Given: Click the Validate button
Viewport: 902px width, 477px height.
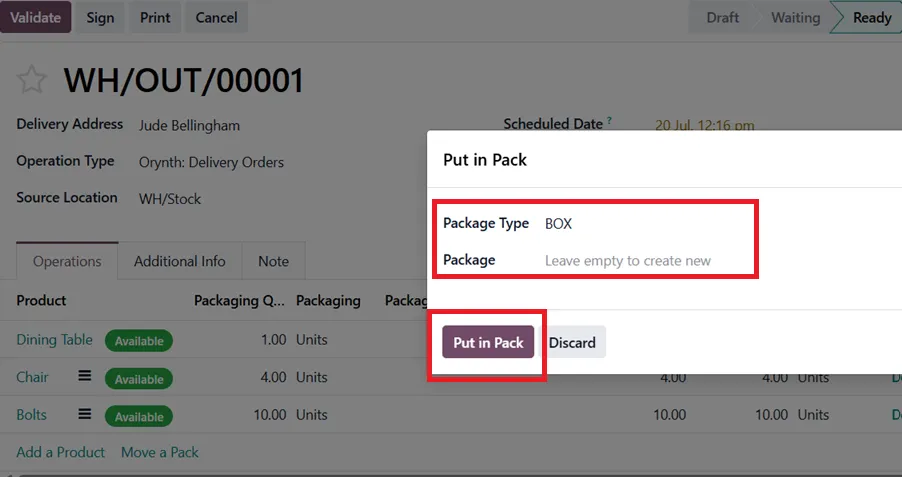Looking at the screenshot, I should click(36, 17).
